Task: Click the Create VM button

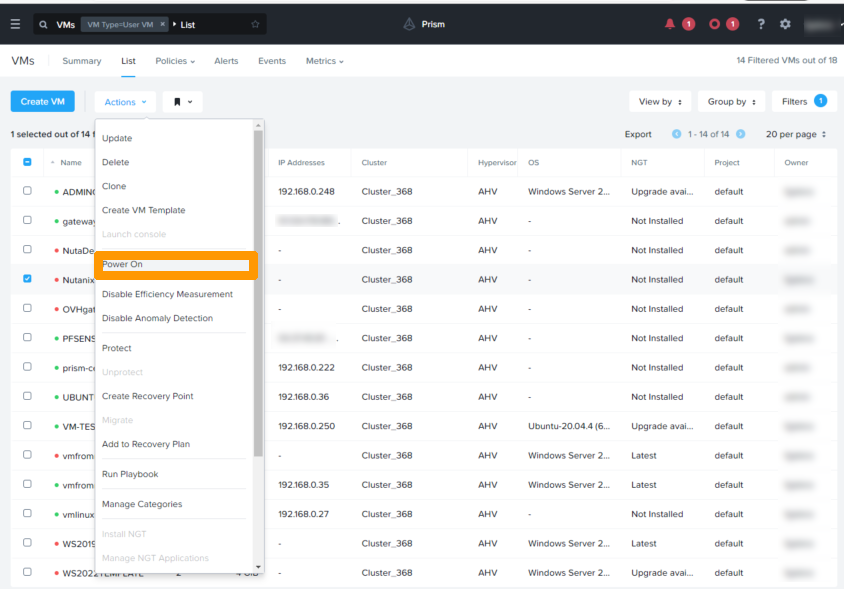Action: pos(42,102)
